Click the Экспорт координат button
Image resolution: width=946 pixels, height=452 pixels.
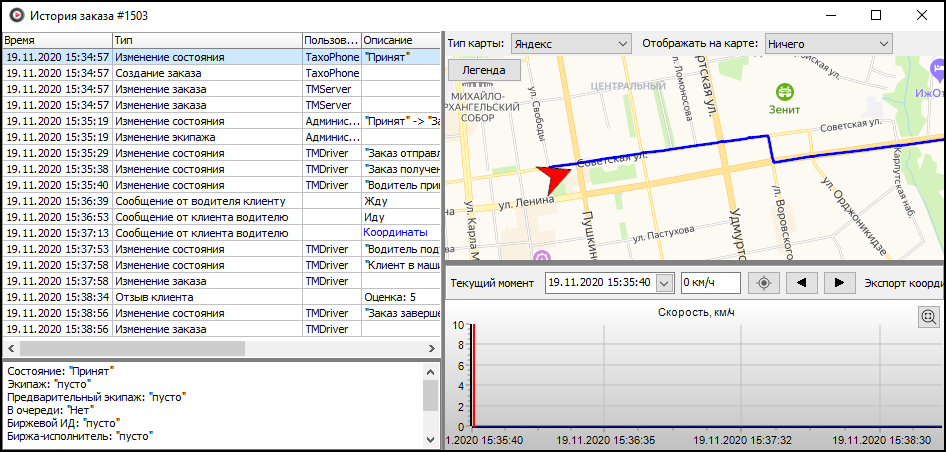903,282
